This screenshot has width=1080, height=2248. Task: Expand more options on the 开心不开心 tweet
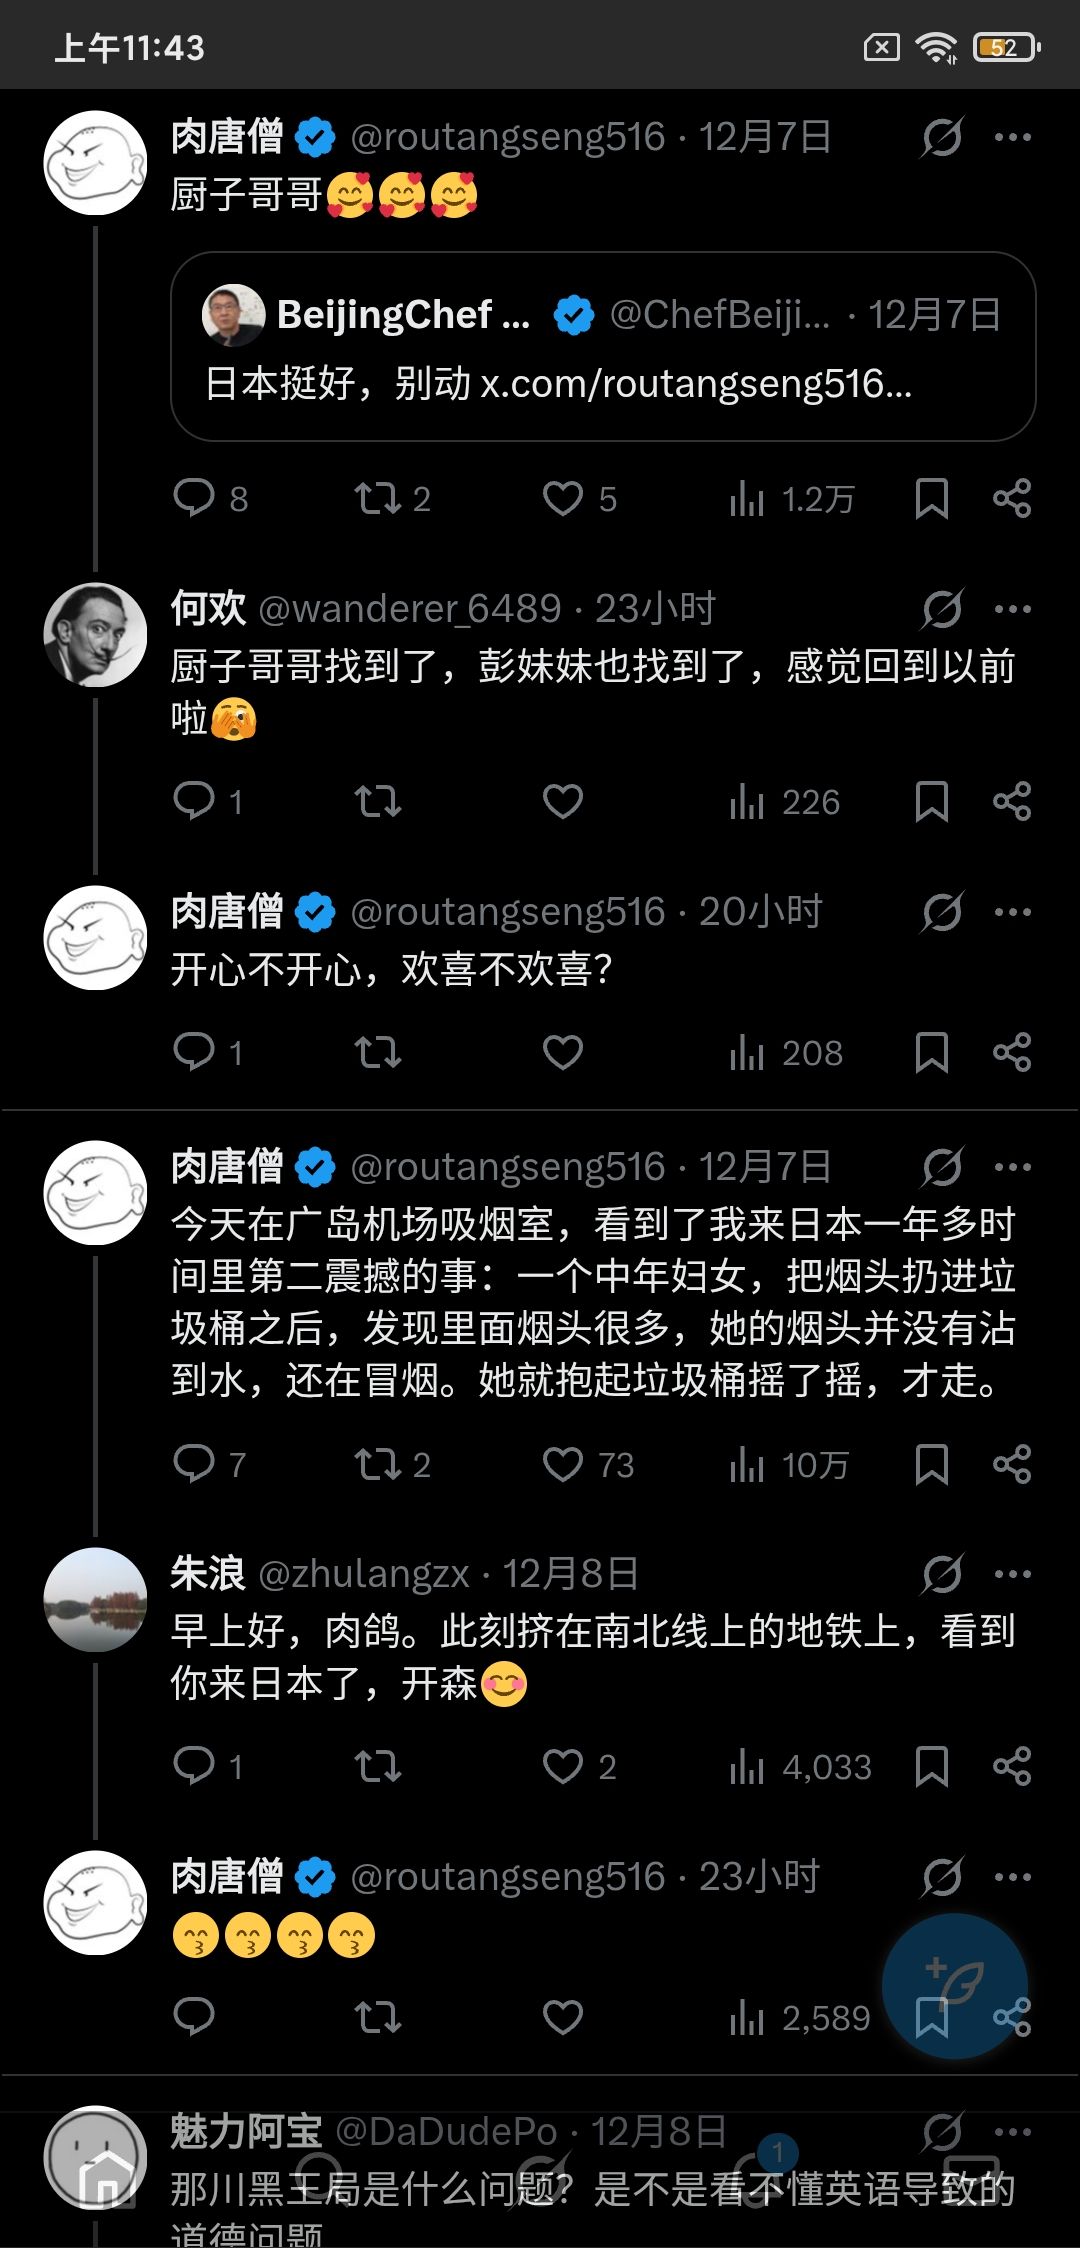[x=1012, y=912]
